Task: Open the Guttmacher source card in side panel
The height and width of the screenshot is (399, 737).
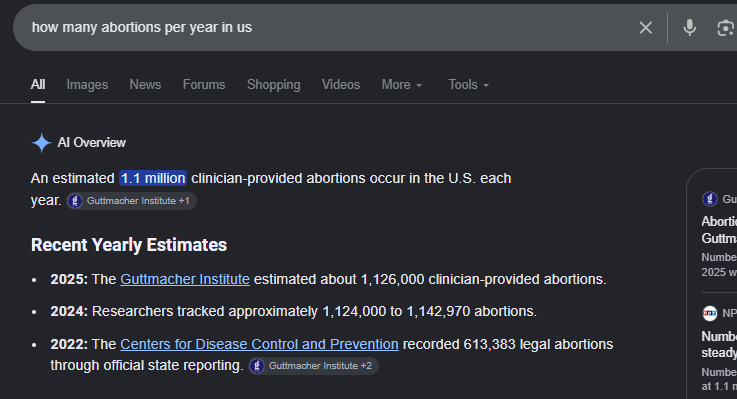Action: tap(719, 235)
